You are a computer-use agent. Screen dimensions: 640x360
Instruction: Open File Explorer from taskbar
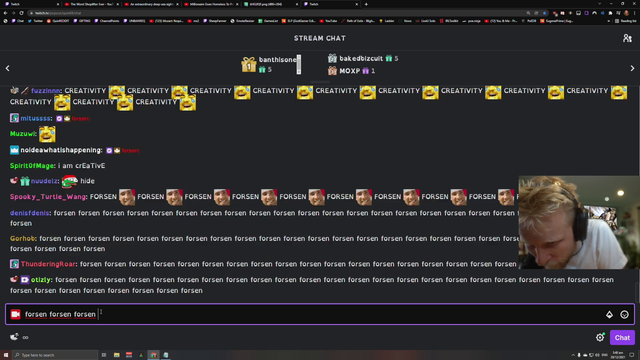point(116,355)
